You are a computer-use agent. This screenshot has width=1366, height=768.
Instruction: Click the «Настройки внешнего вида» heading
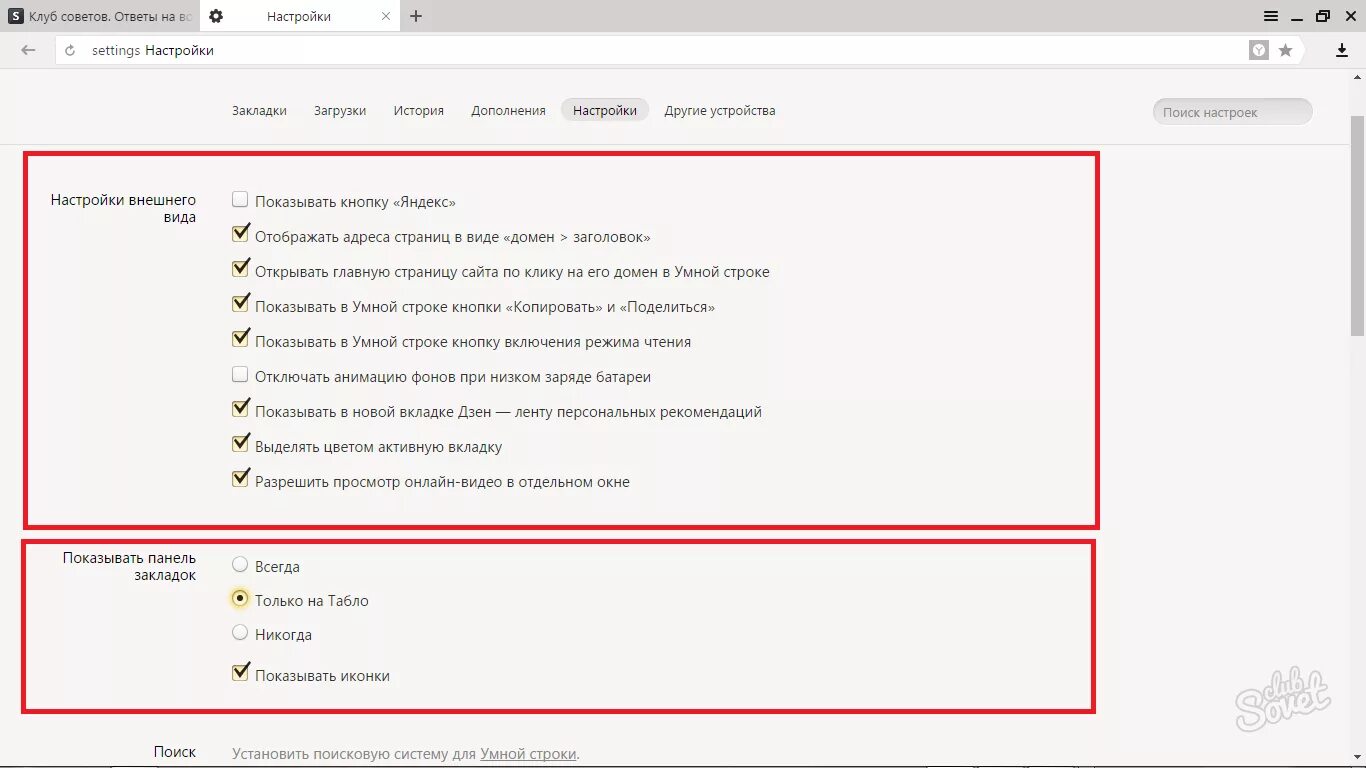(124, 208)
